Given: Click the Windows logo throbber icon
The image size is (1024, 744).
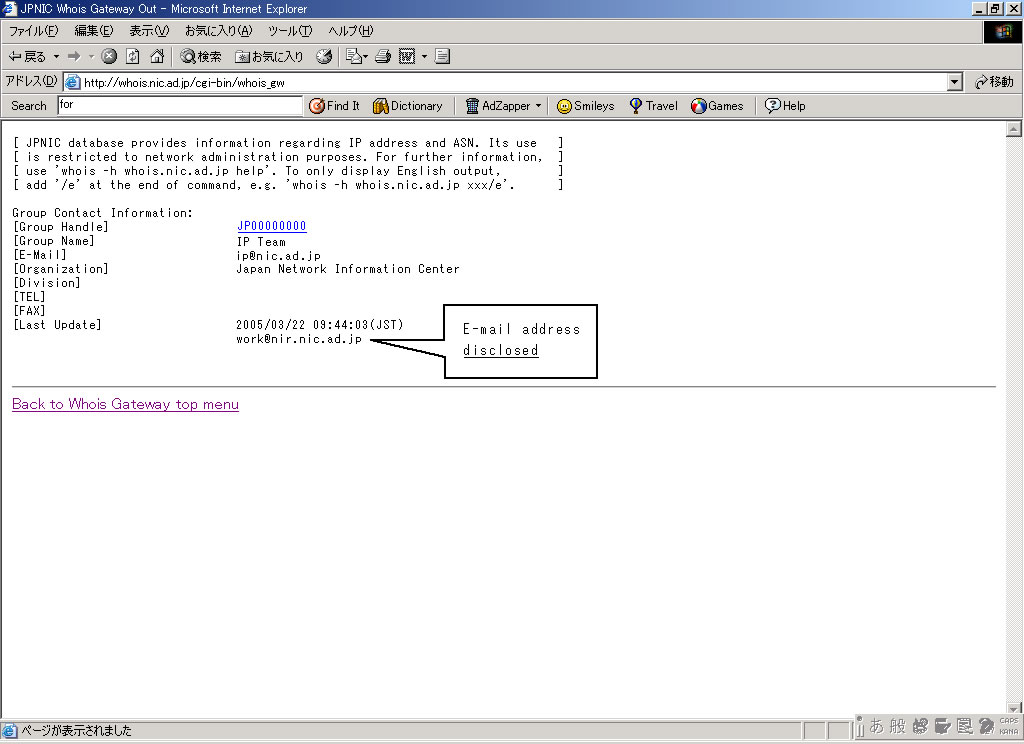Looking at the screenshot, I should click(1002, 32).
